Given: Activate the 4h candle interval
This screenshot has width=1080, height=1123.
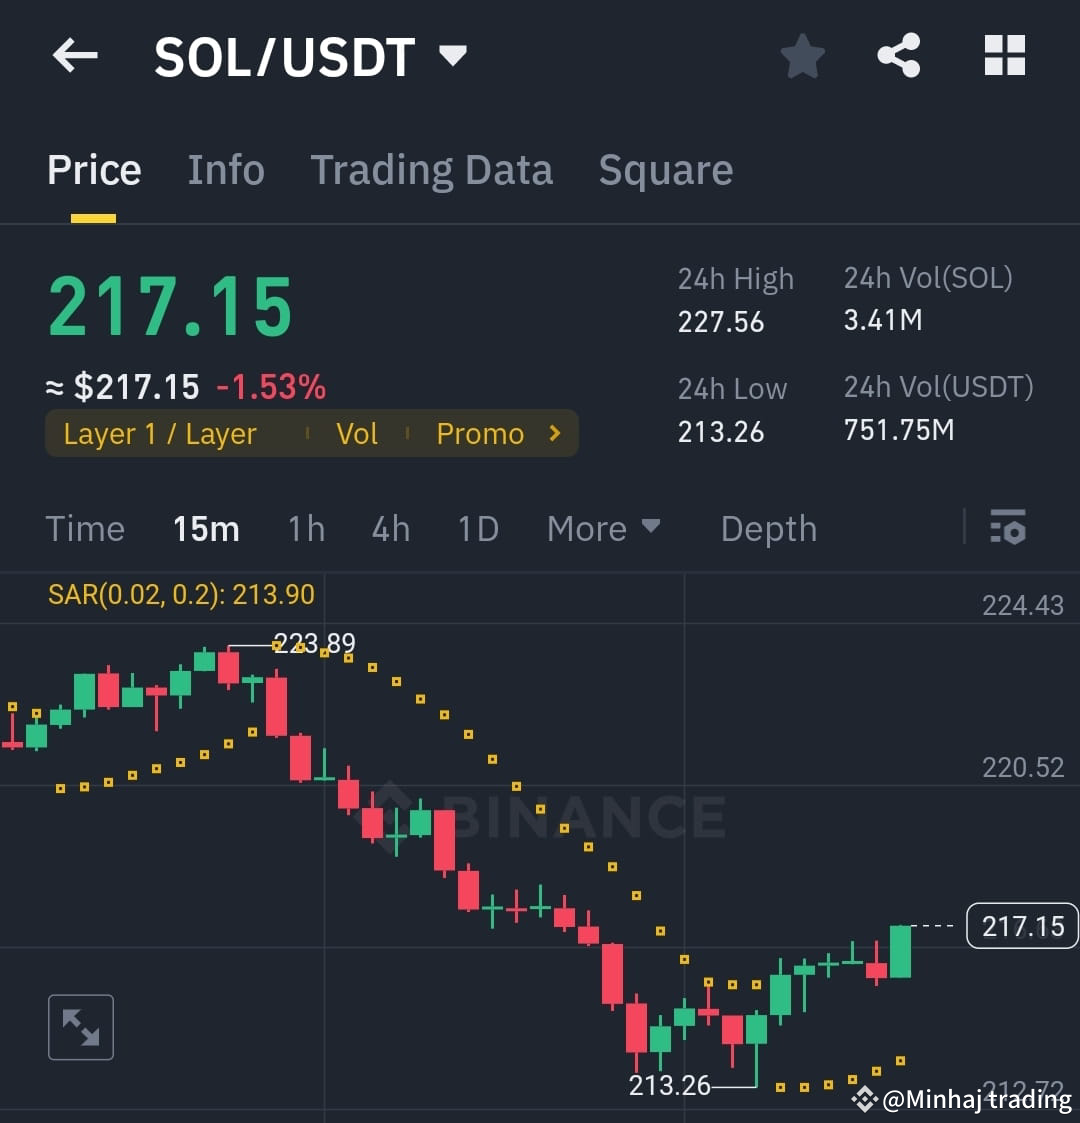Looking at the screenshot, I should point(390,528).
